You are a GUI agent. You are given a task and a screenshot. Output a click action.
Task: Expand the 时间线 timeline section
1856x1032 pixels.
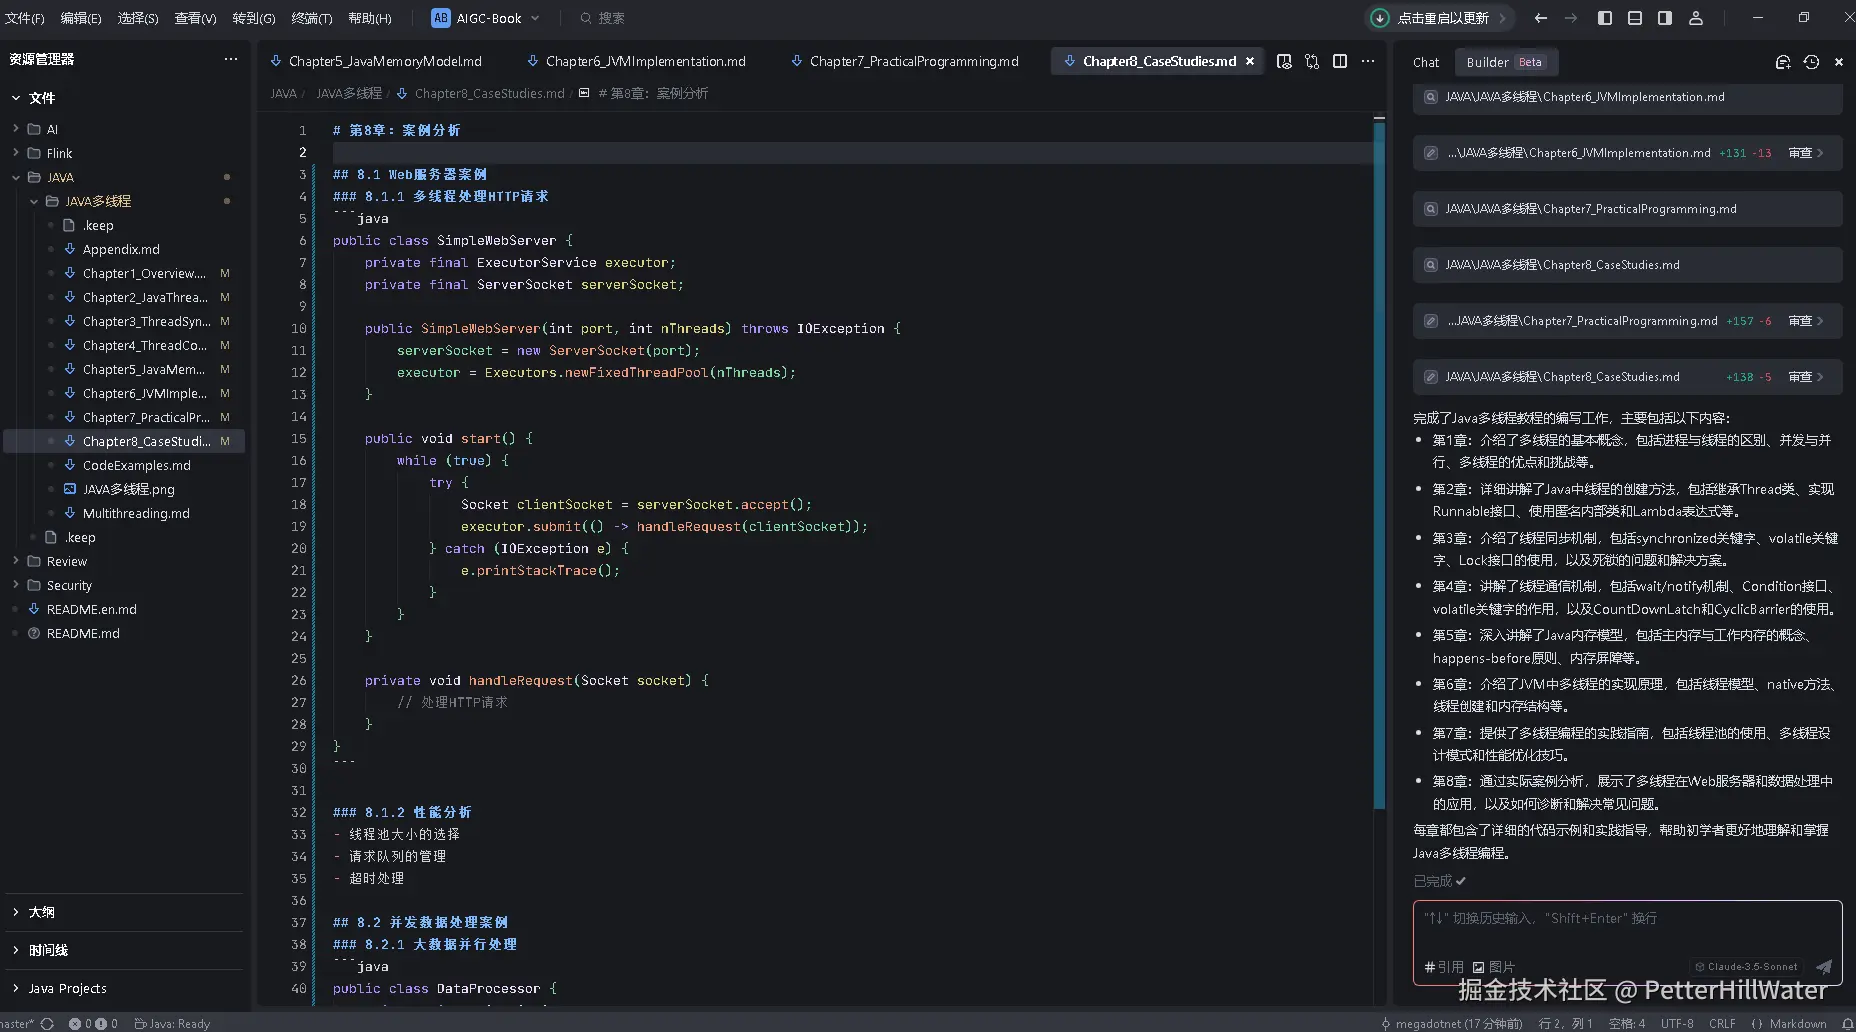pos(48,950)
